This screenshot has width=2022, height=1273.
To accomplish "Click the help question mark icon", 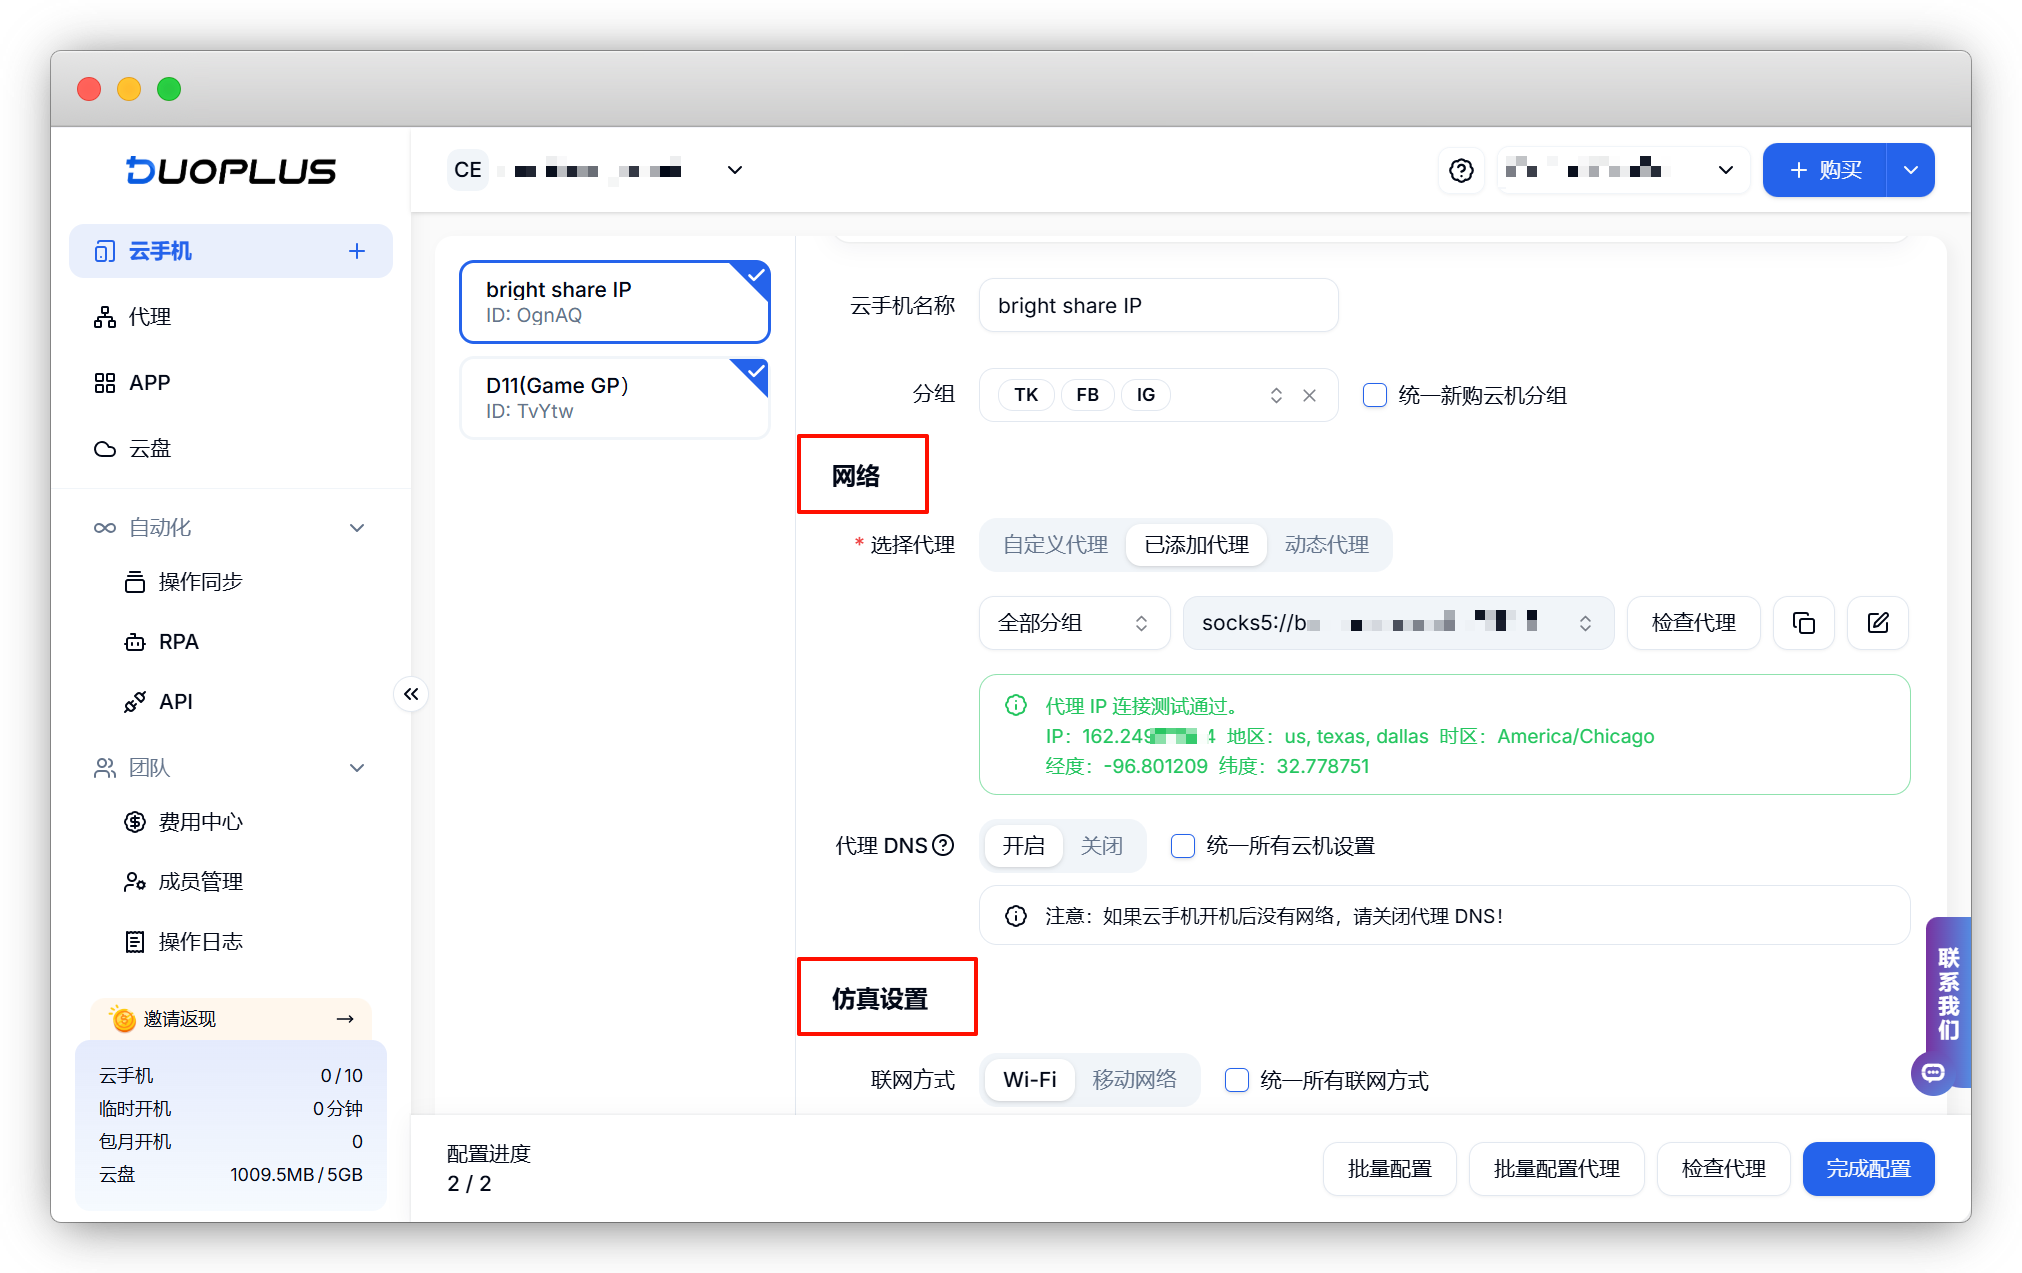I will (1461, 171).
